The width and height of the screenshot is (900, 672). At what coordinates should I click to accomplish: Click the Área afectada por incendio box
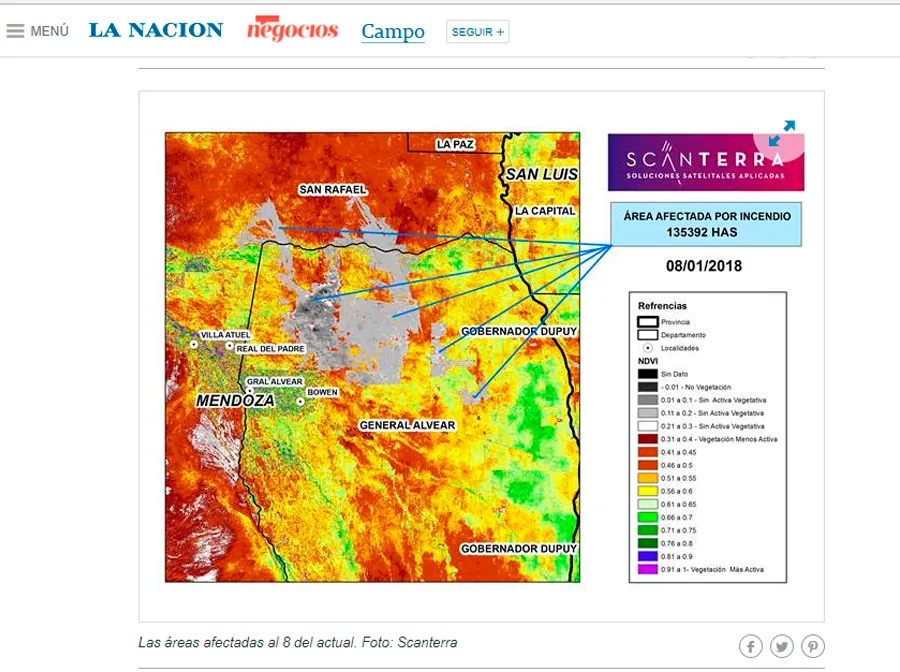click(x=706, y=224)
